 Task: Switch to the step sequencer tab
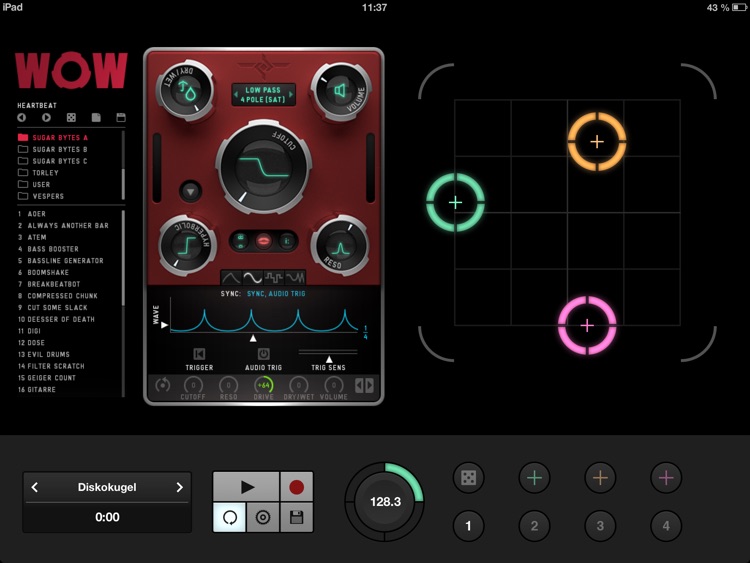[274, 277]
